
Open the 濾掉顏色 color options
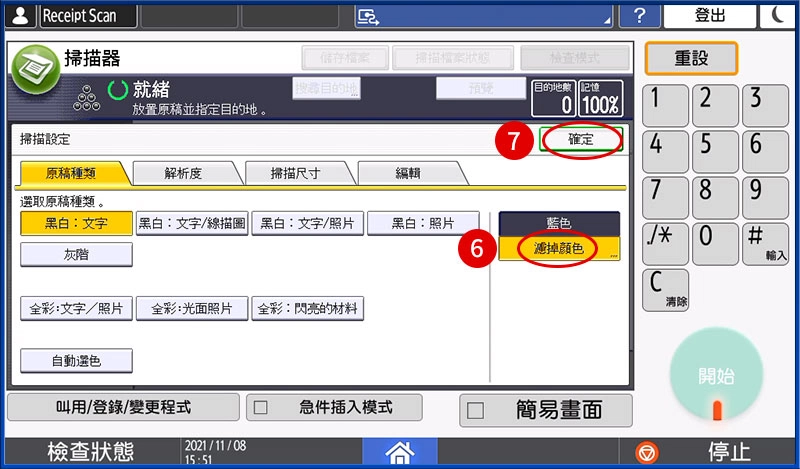pyautogui.click(x=559, y=248)
